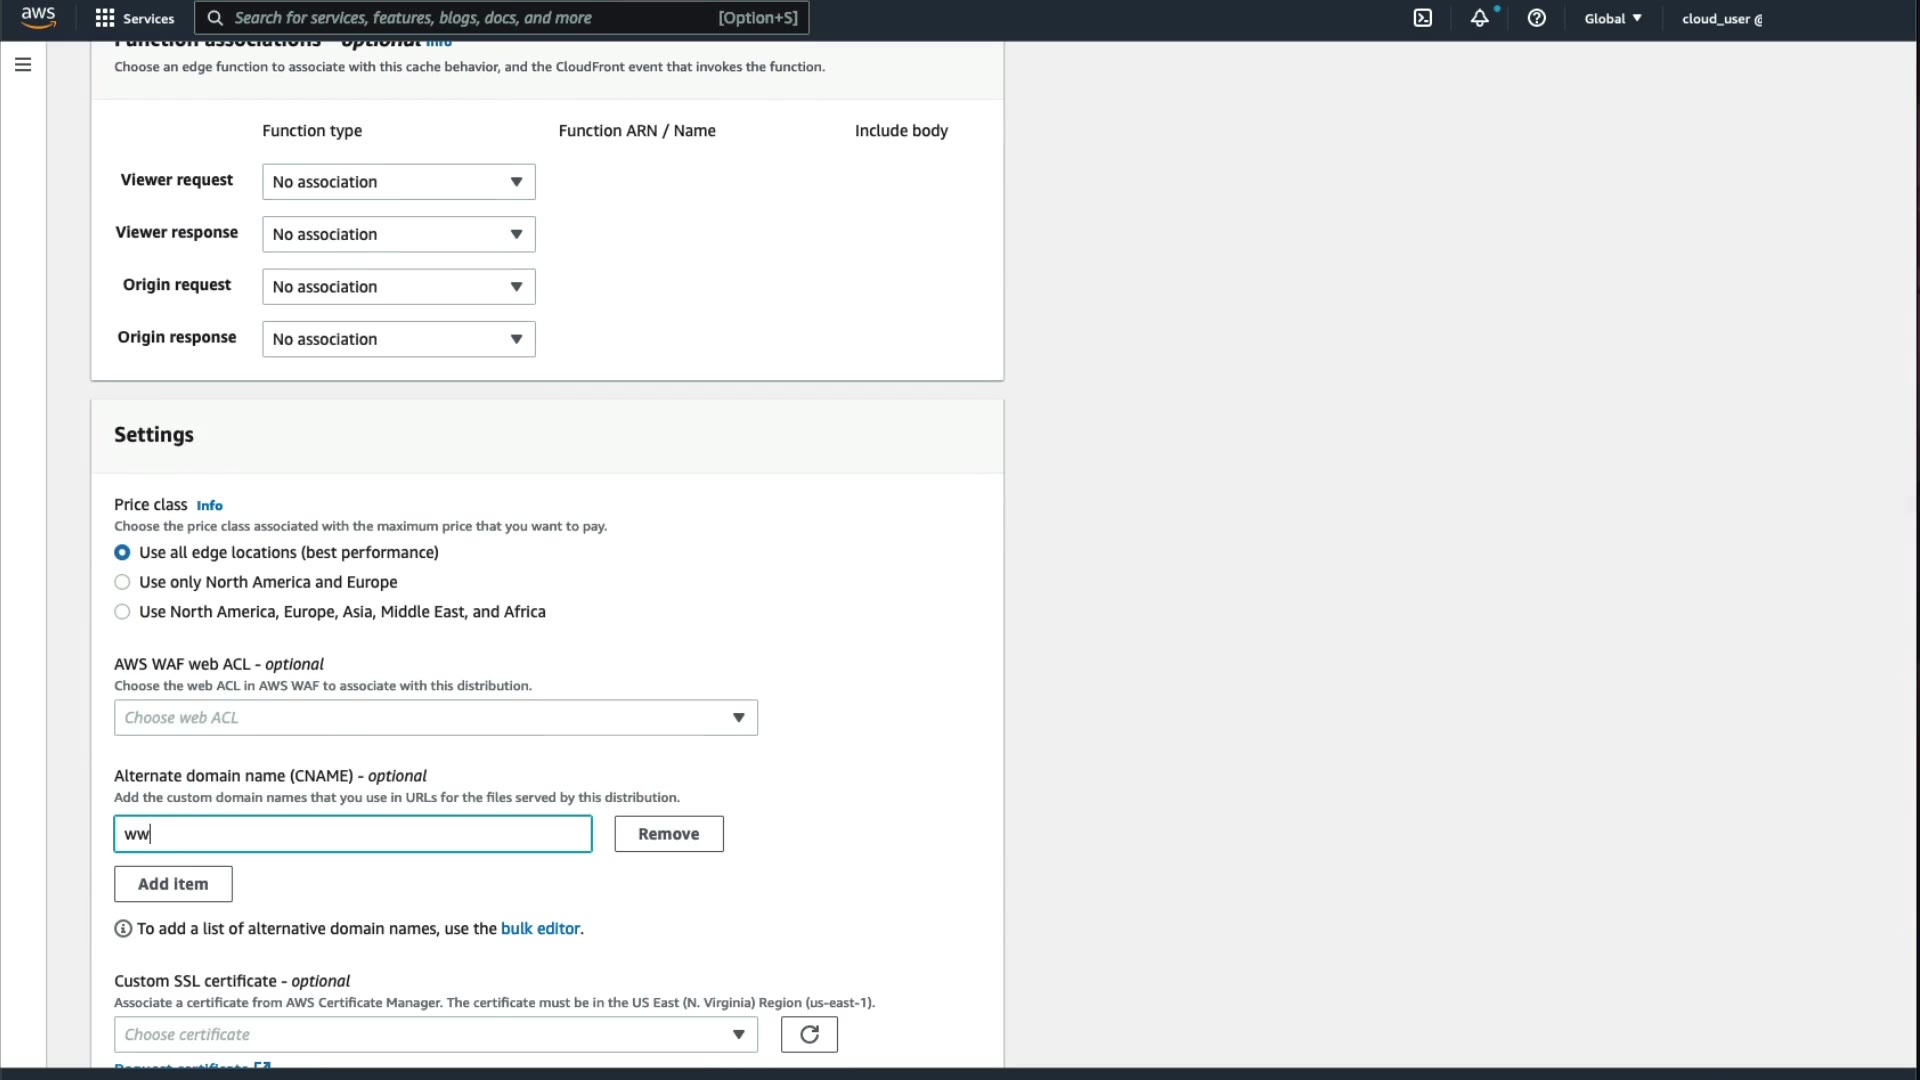Open the cloud_user account menu

coord(1721,18)
